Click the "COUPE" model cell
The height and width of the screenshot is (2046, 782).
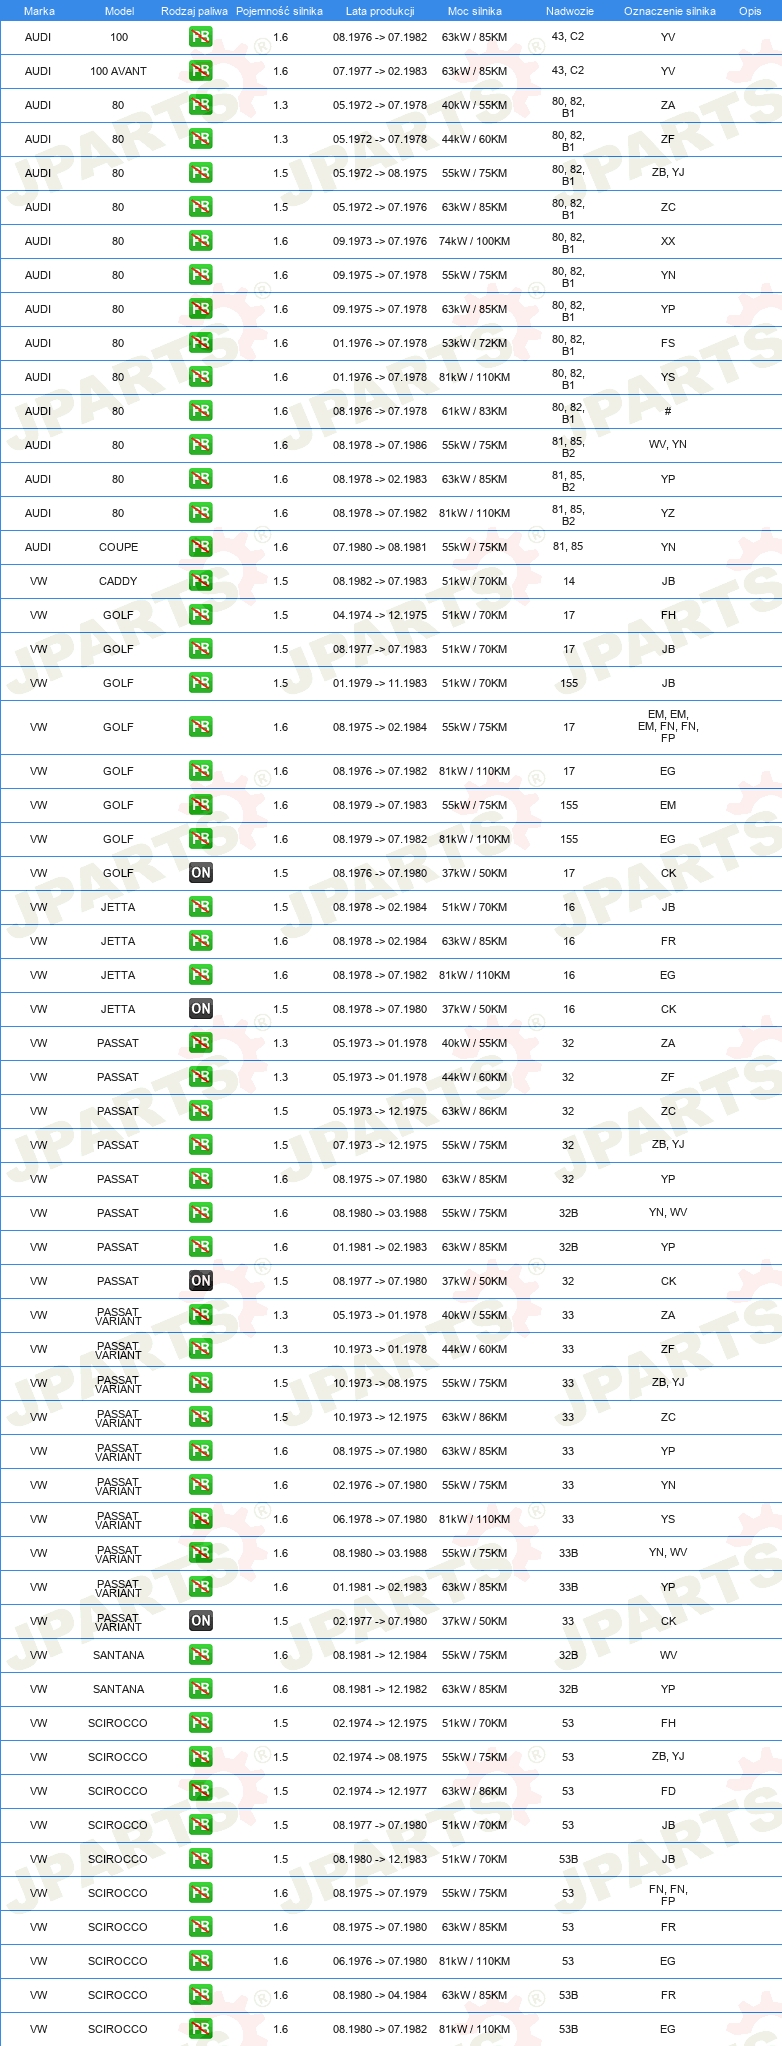click(119, 547)
